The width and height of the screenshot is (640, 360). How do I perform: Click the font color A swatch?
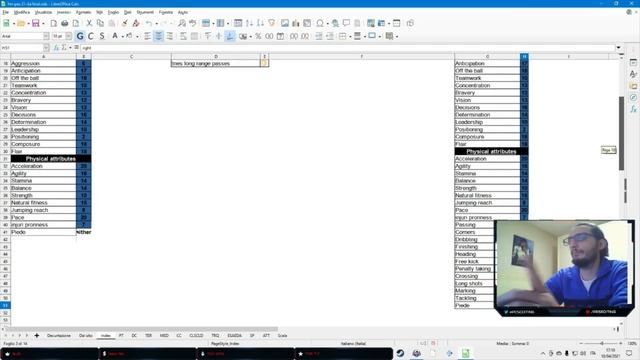coord(115,36)
